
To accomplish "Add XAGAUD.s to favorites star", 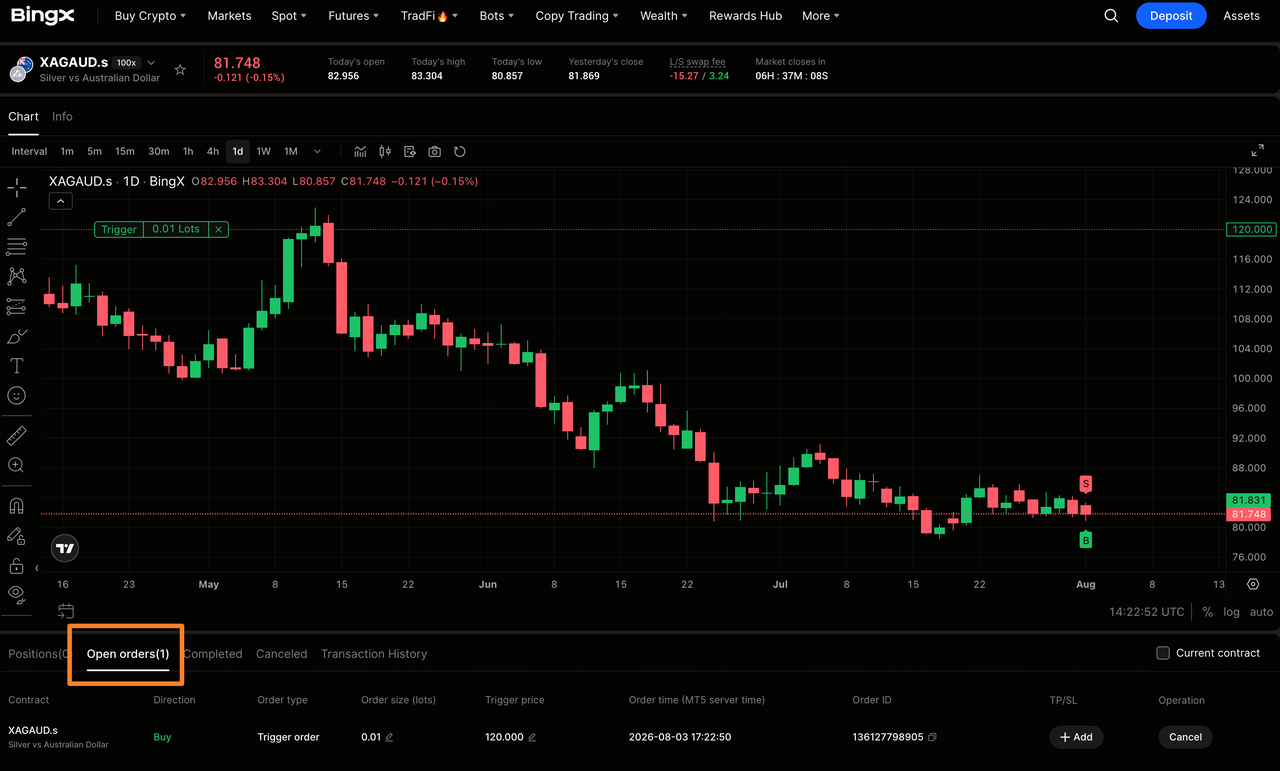I will pyautogui.click(x=180, y=70).
